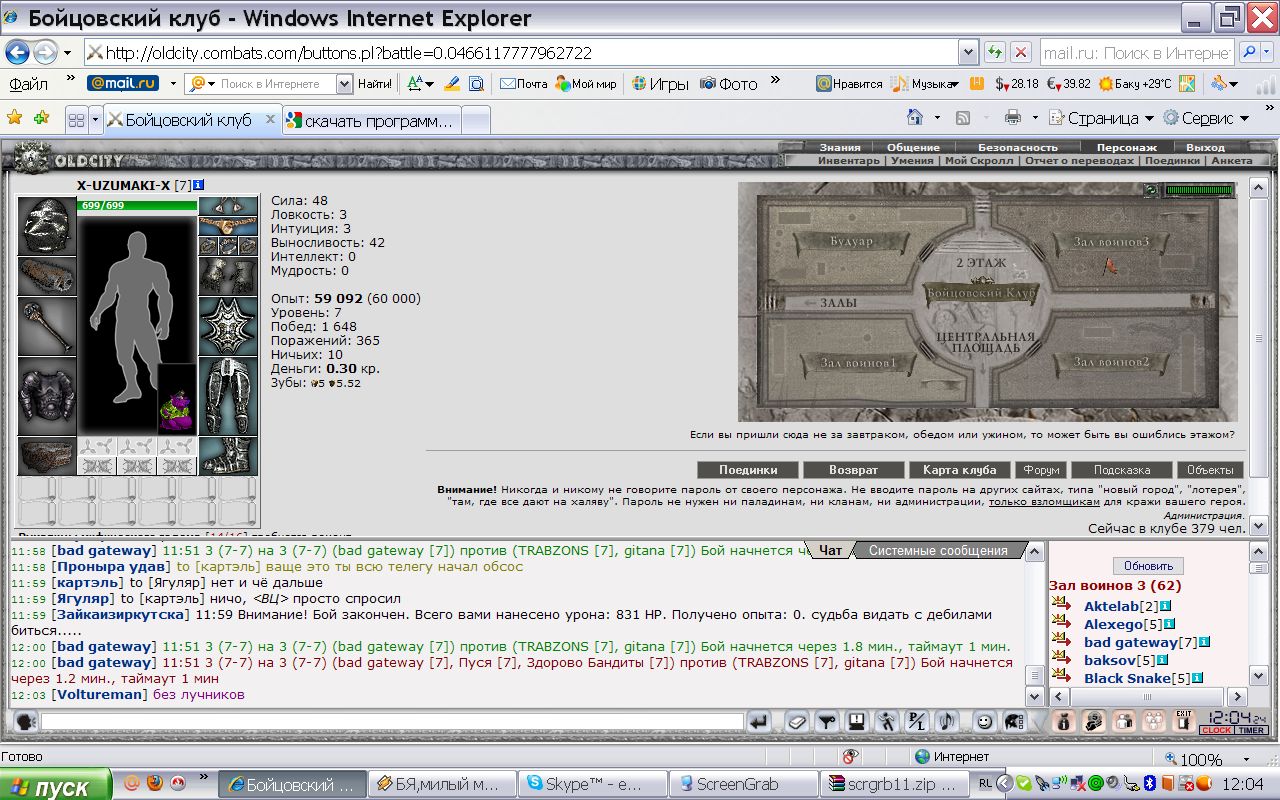Go to Будуар room on map

[x=851, y=242]
